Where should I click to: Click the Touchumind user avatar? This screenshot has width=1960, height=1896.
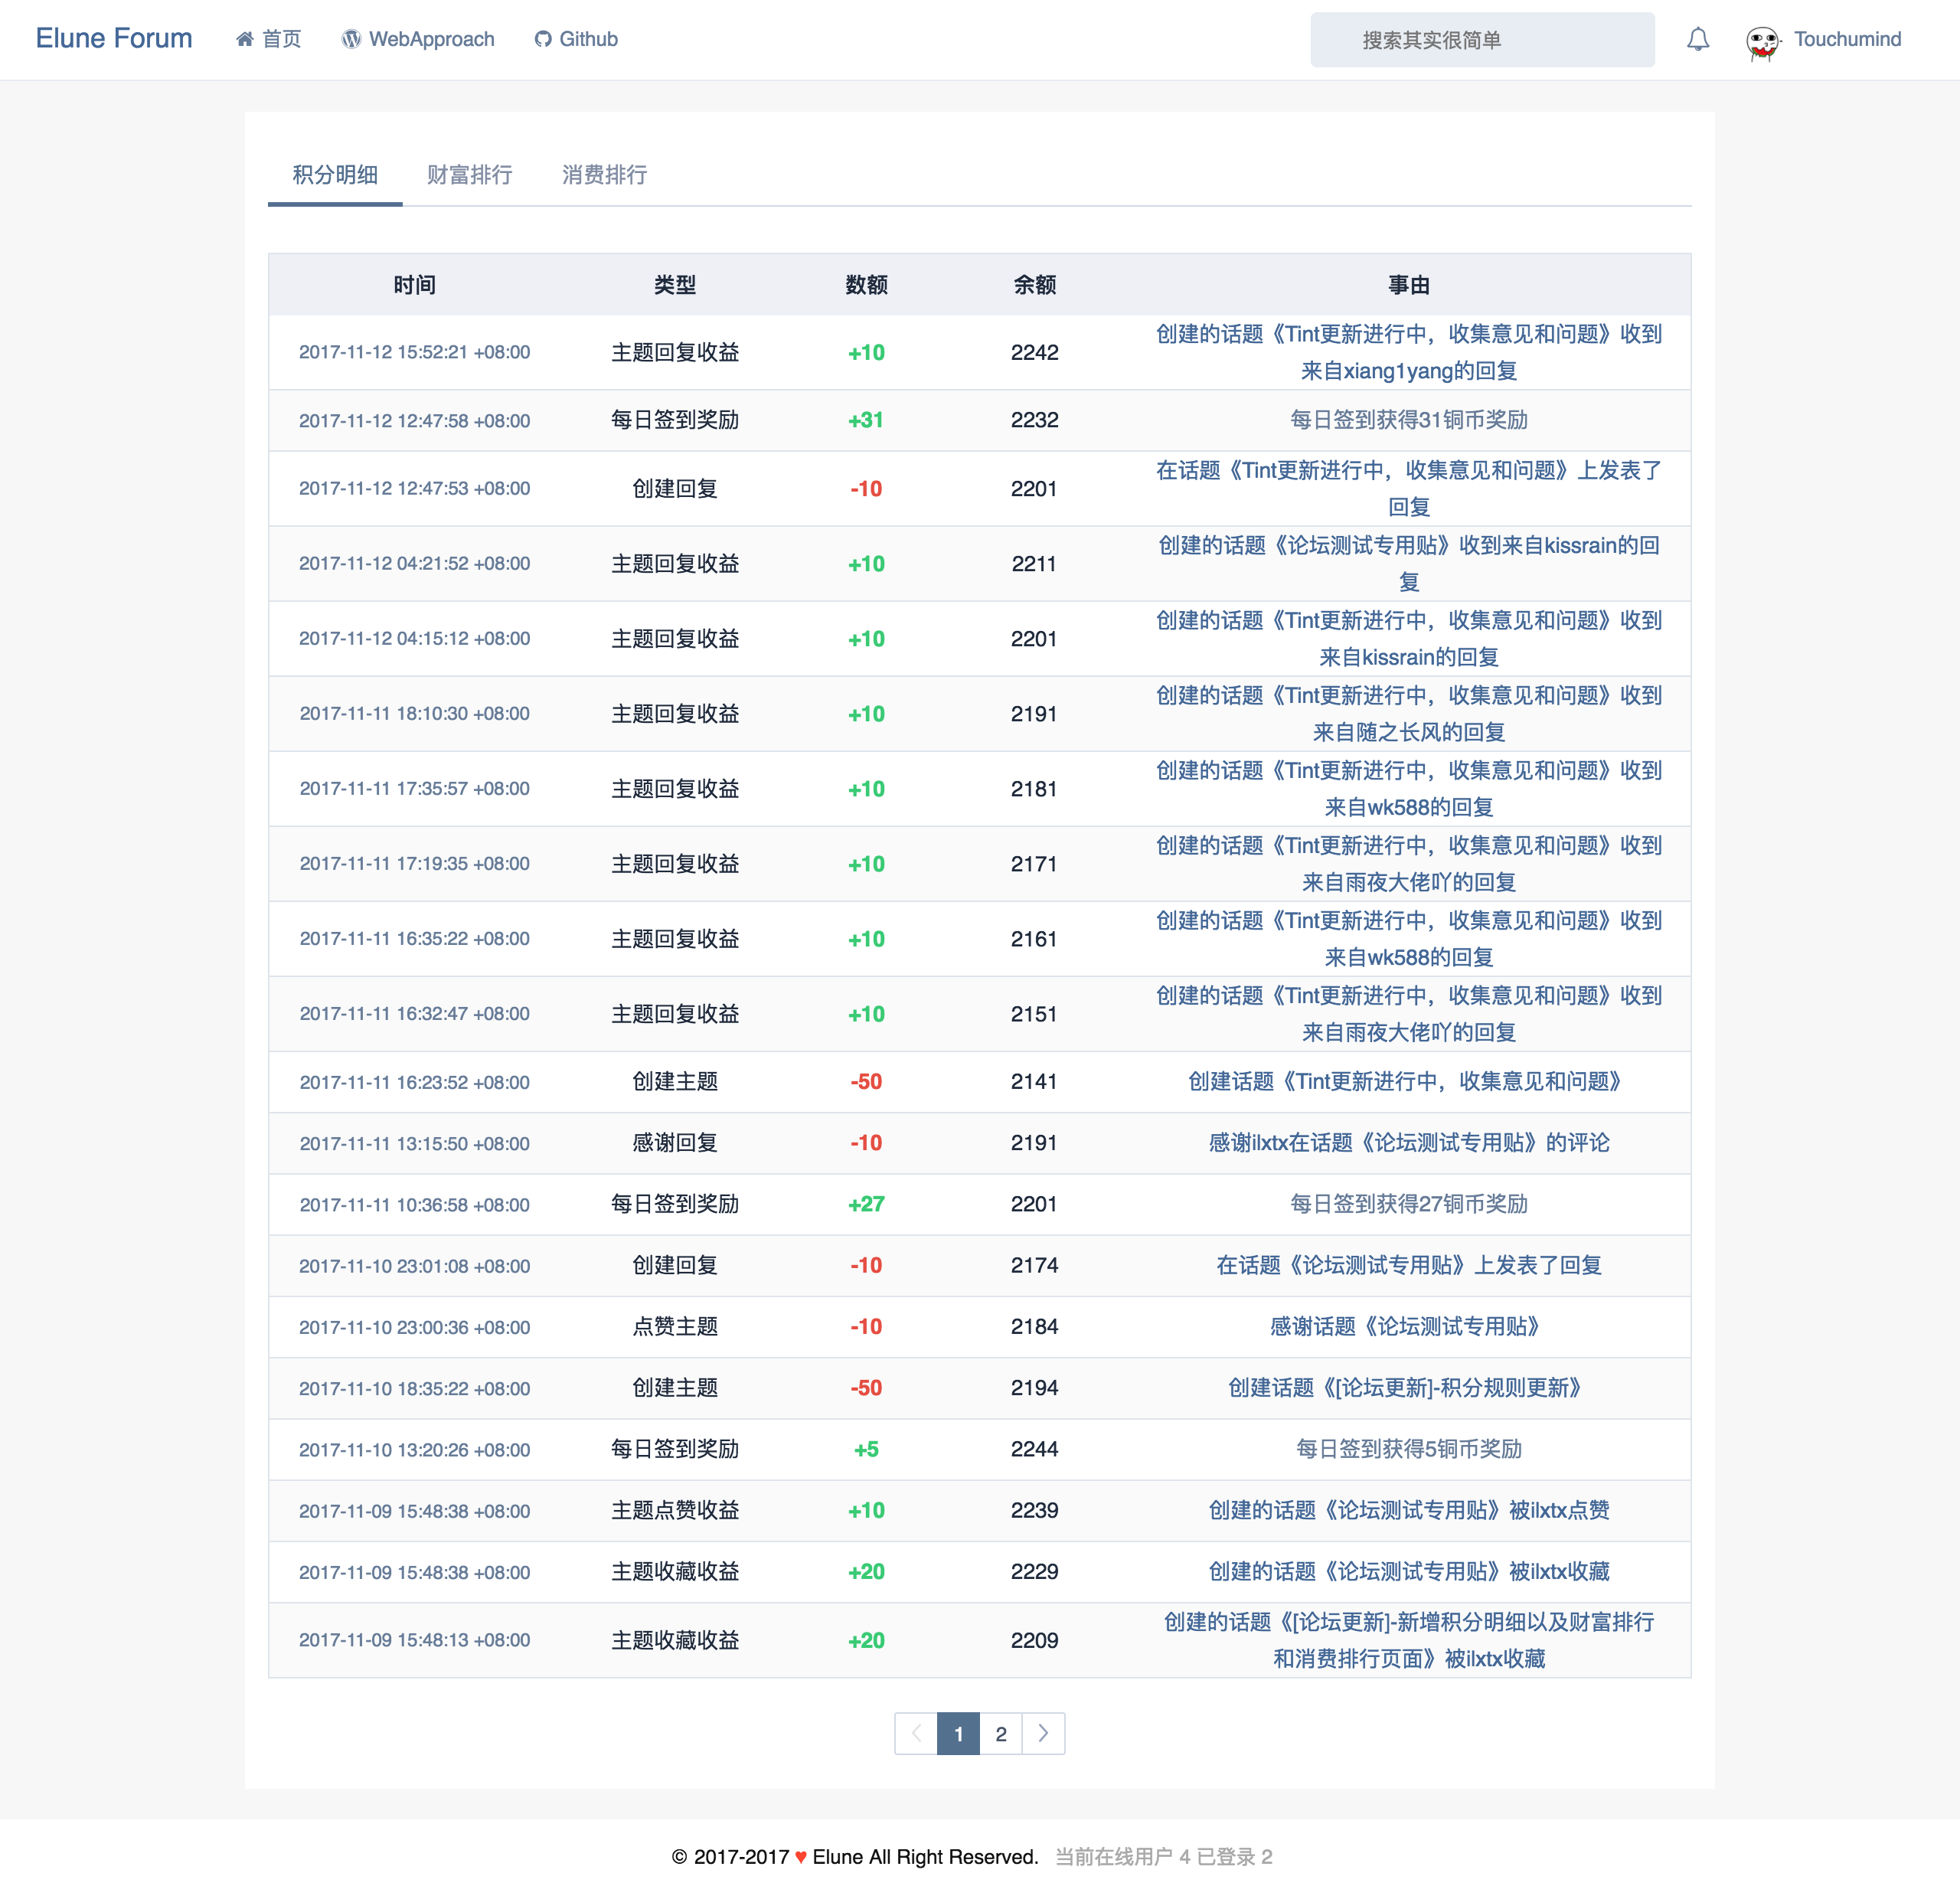pyautogui.click(x=1762, y=41)
